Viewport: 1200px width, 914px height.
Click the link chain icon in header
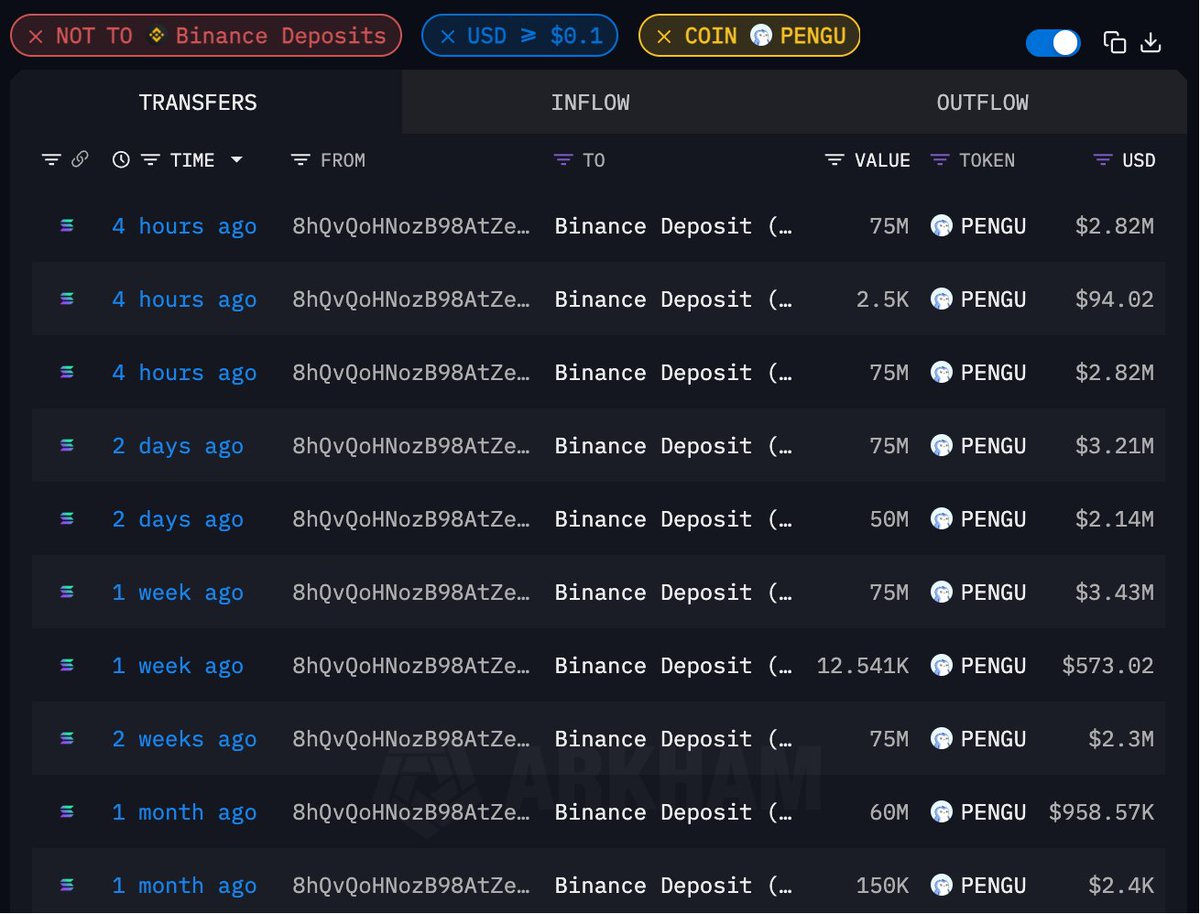(80, 160)
